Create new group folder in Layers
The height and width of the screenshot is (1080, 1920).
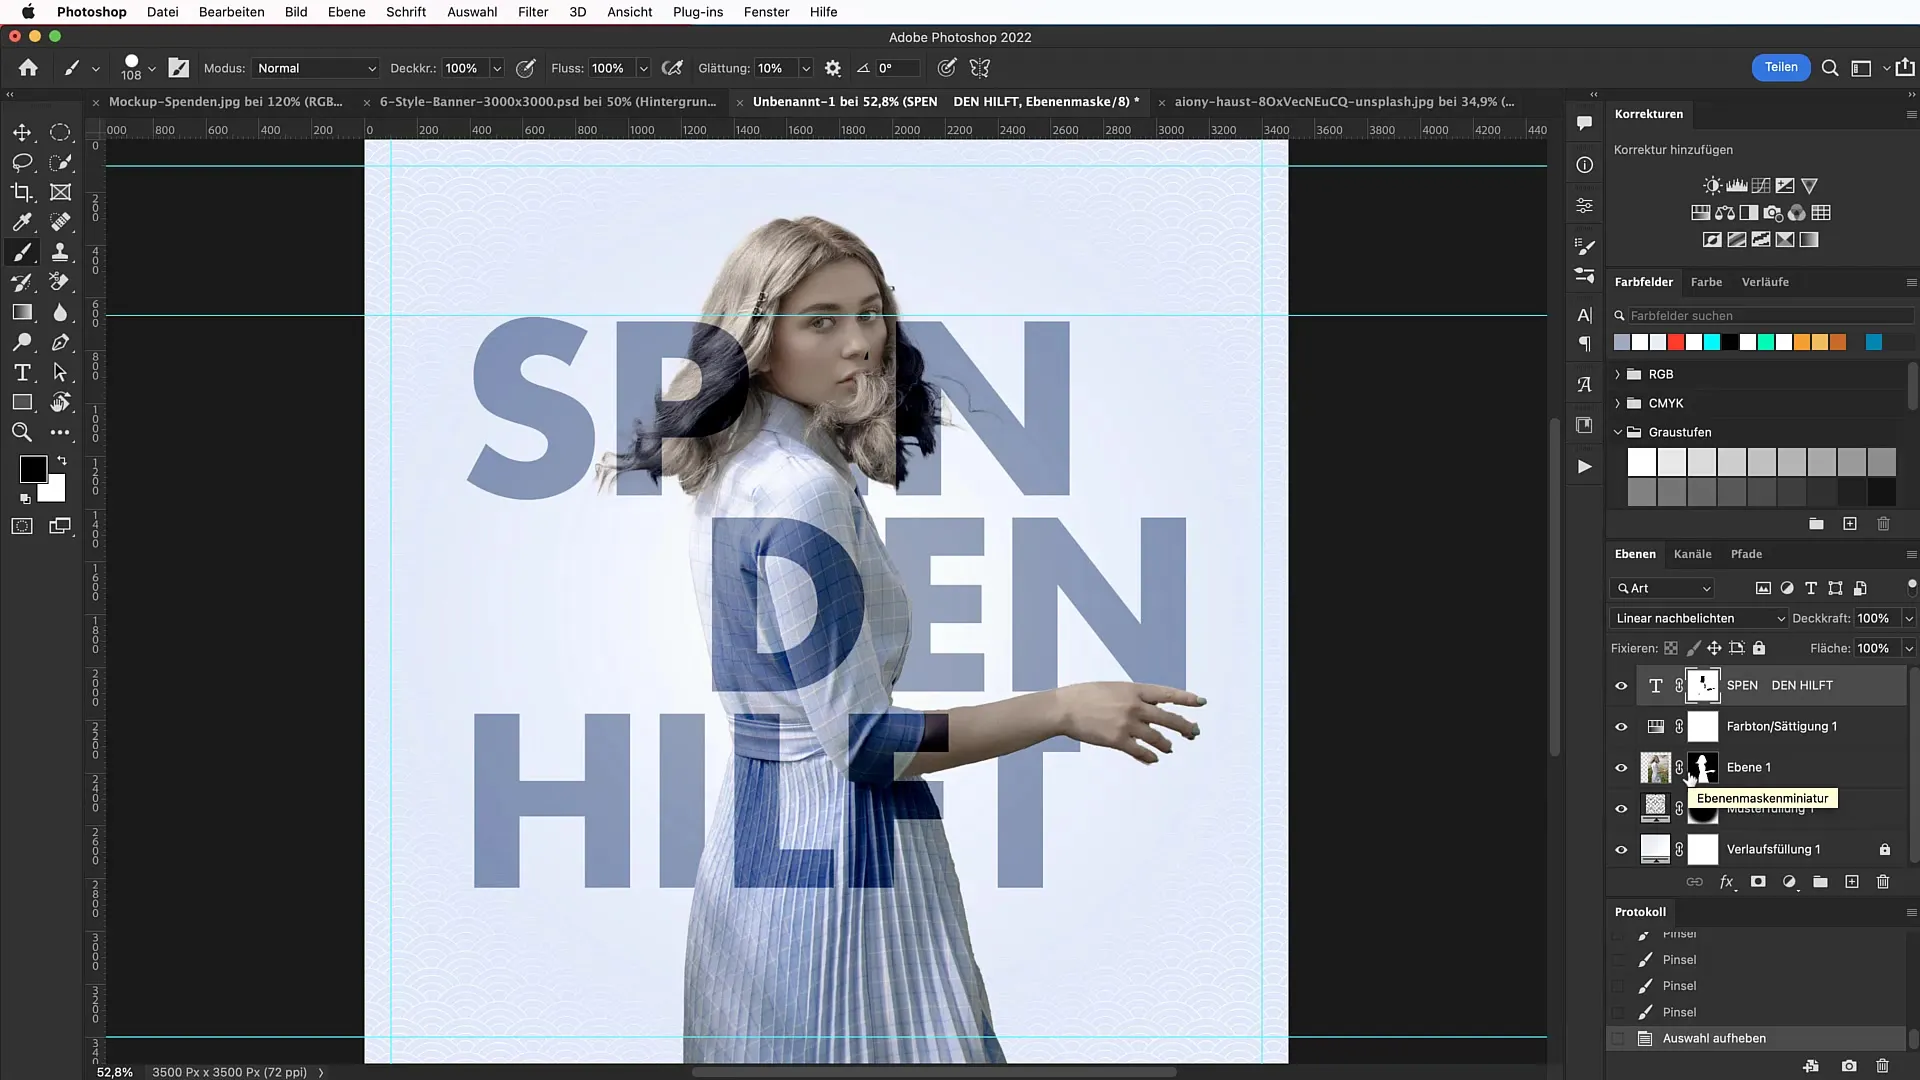pyautogui.click(x=1820, y=881)
